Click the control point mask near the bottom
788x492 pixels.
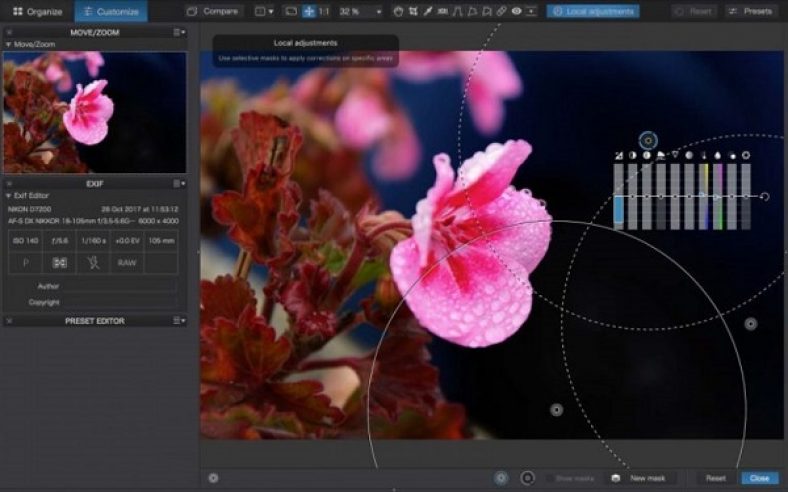click(x=557, y=410)
